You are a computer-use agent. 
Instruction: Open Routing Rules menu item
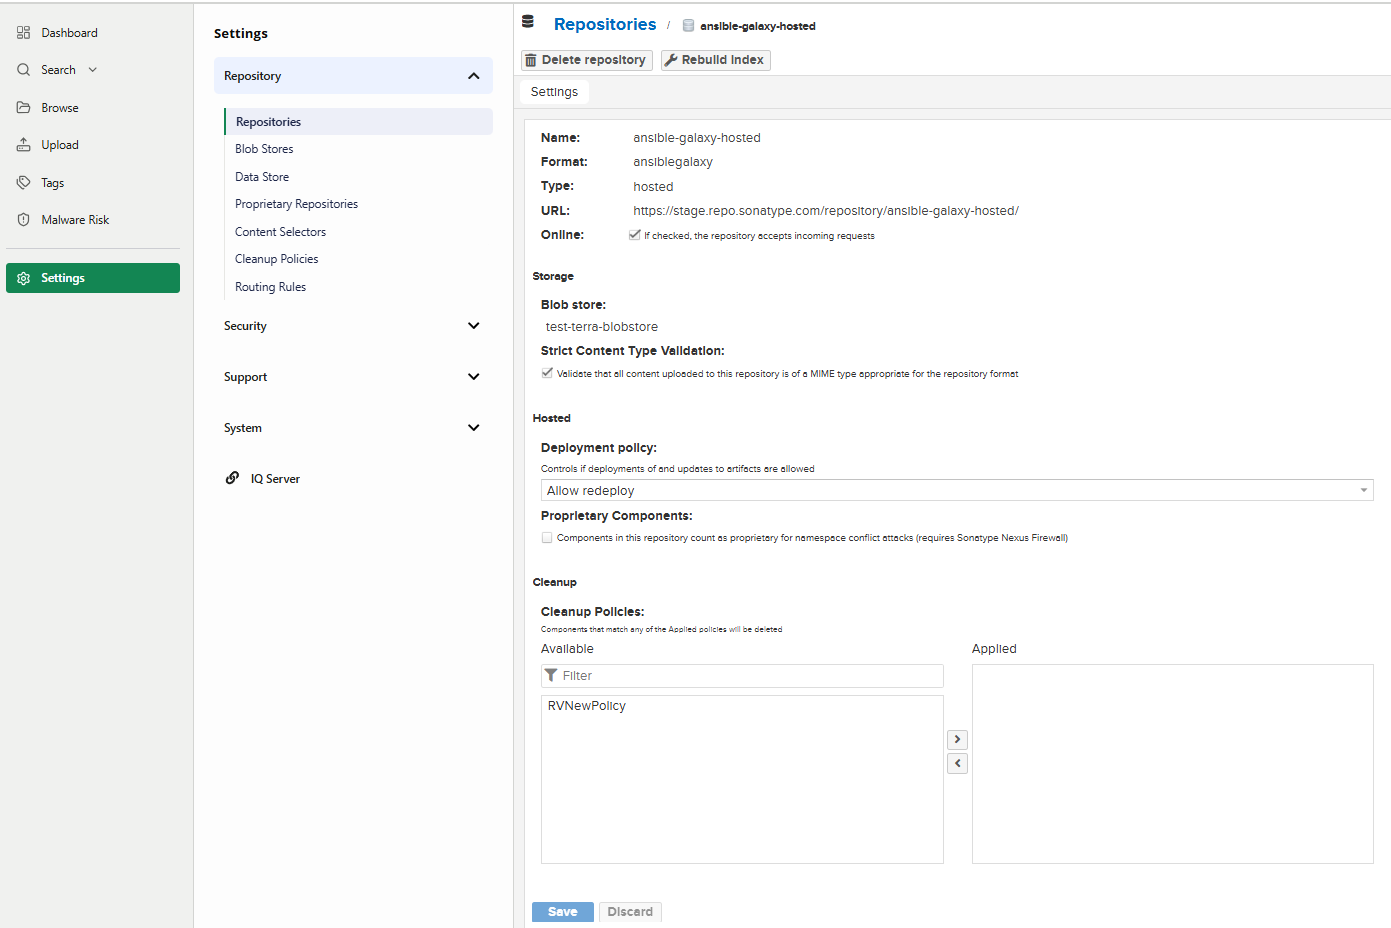point(271,287)
